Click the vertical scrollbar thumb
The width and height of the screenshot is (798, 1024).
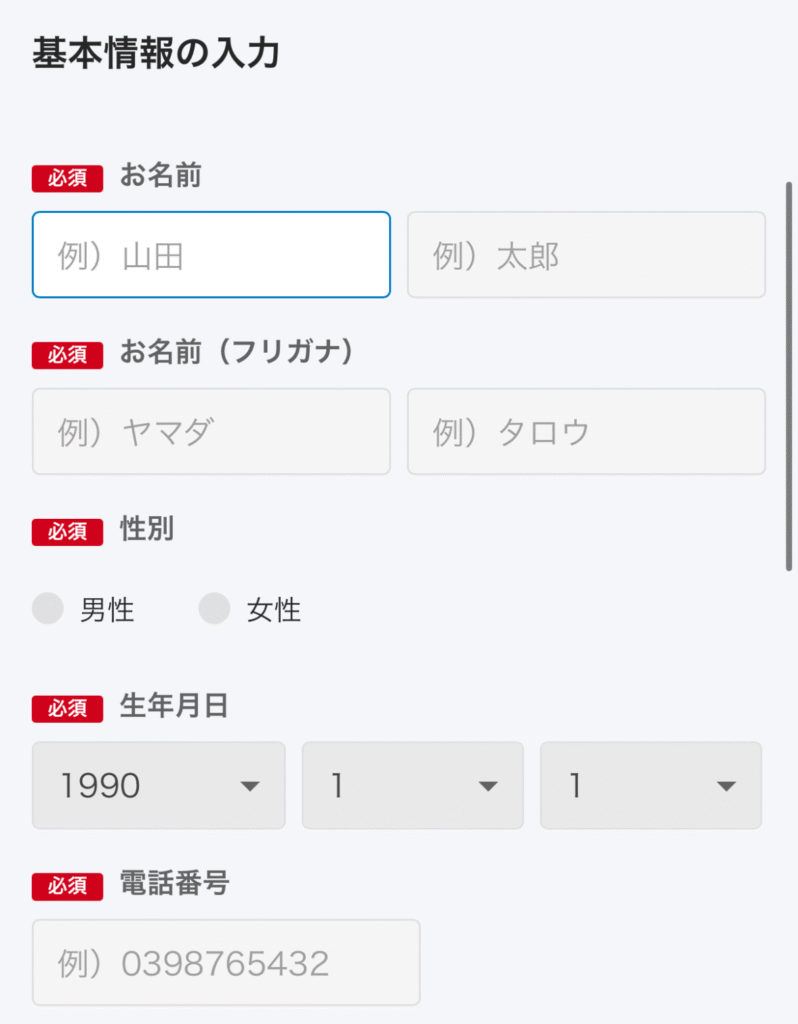pos(790,375)
